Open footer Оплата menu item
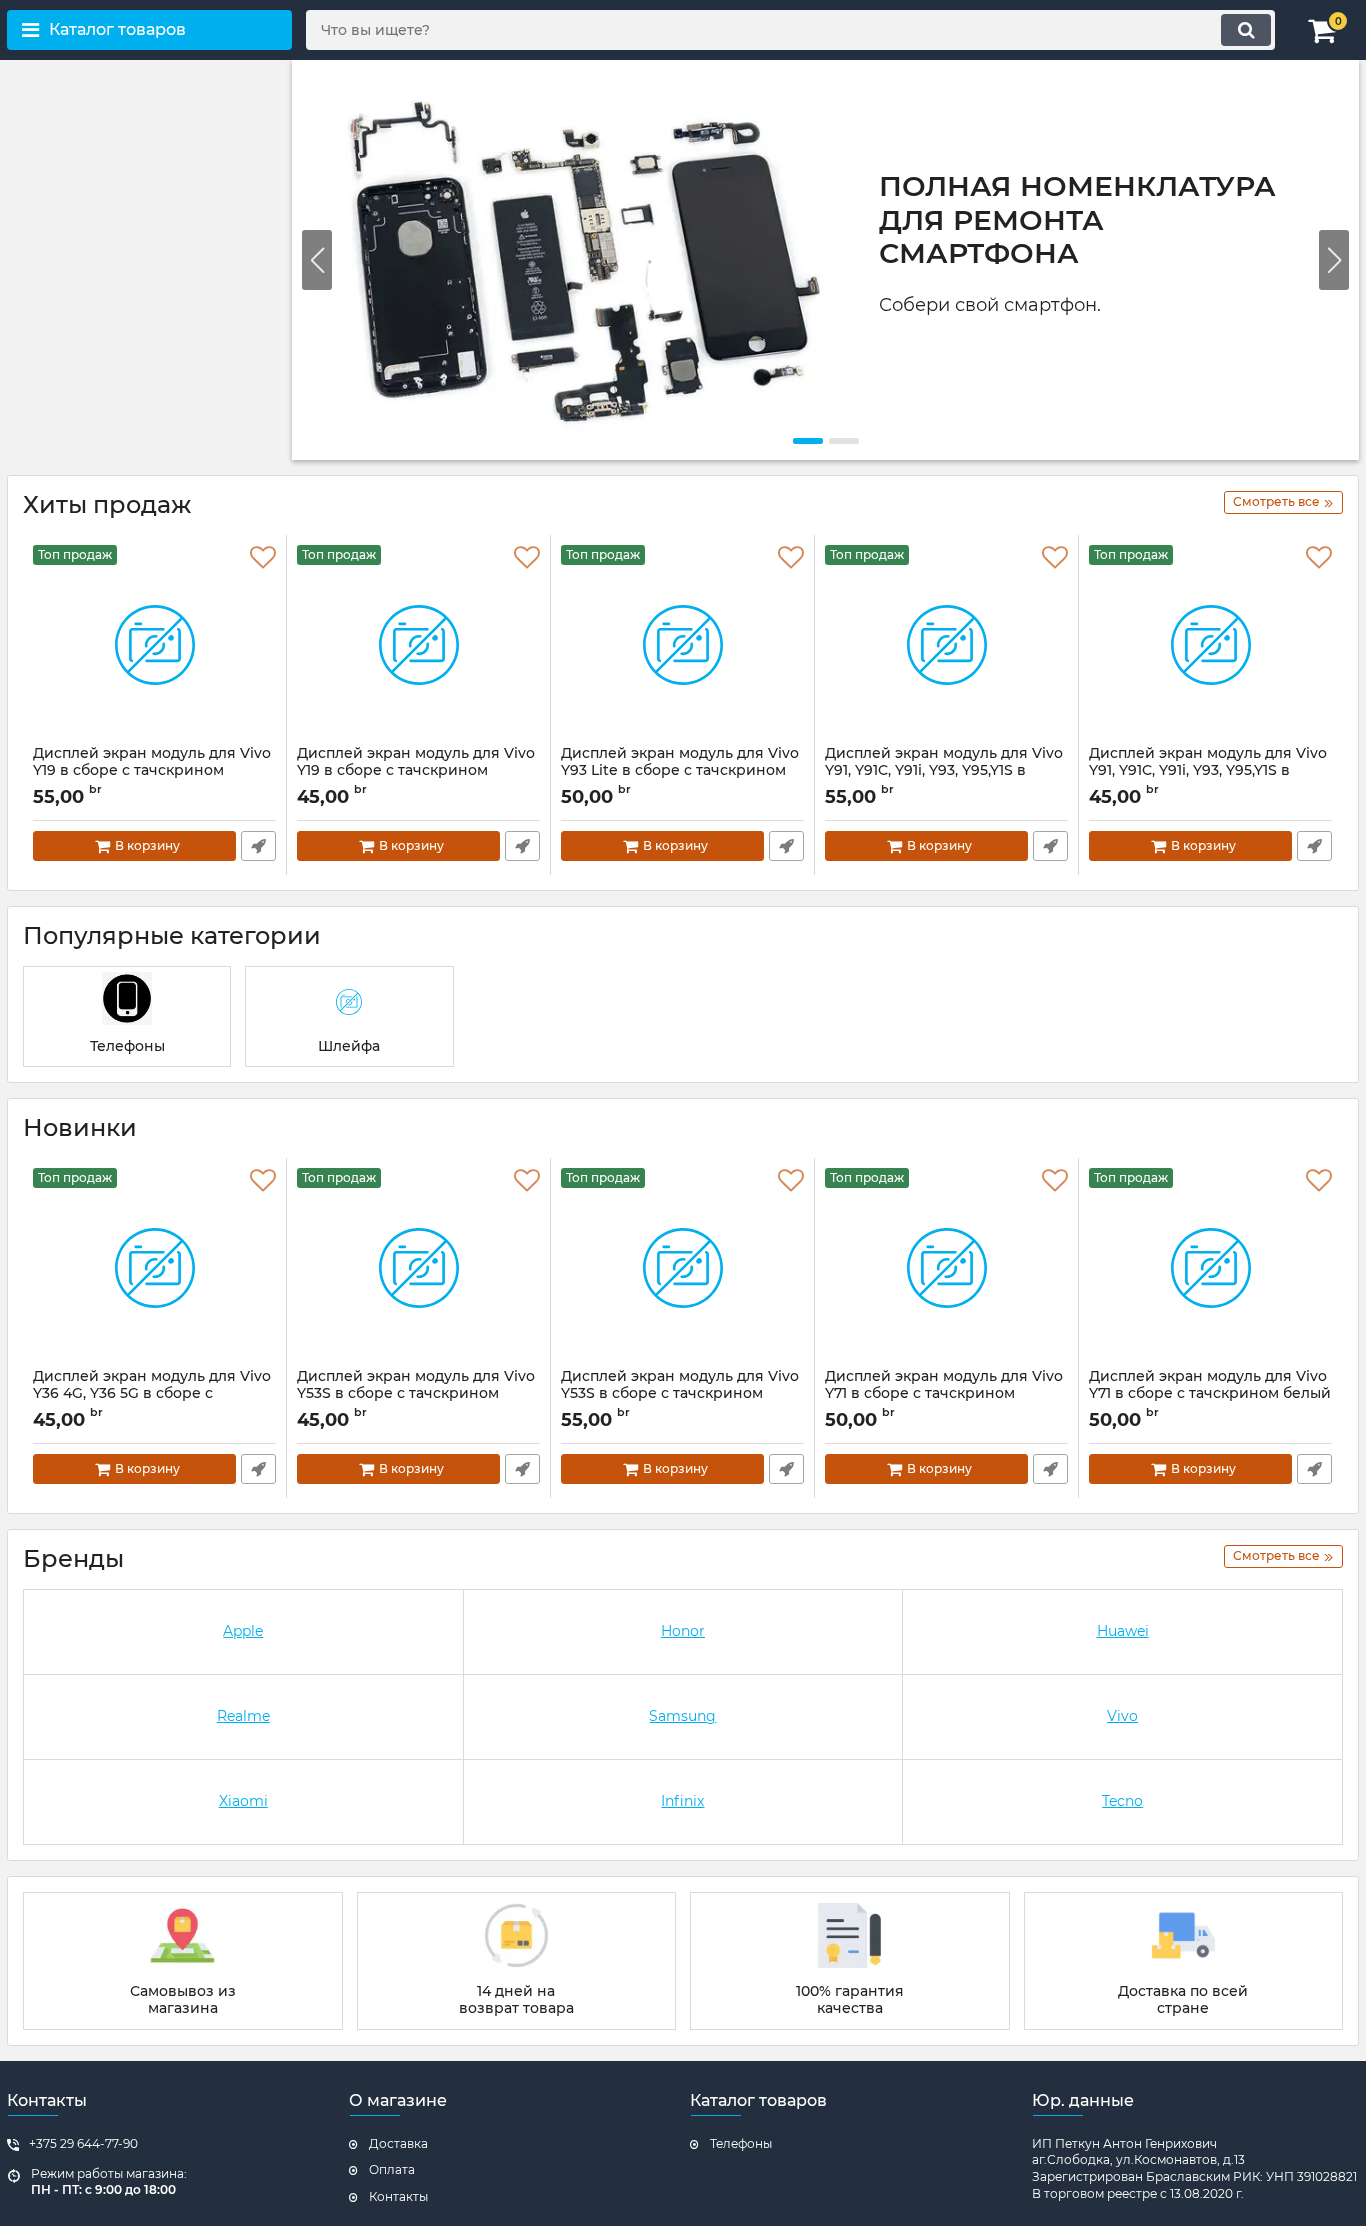Screen dimensions: 1366x2226 tap(391, 2170)
